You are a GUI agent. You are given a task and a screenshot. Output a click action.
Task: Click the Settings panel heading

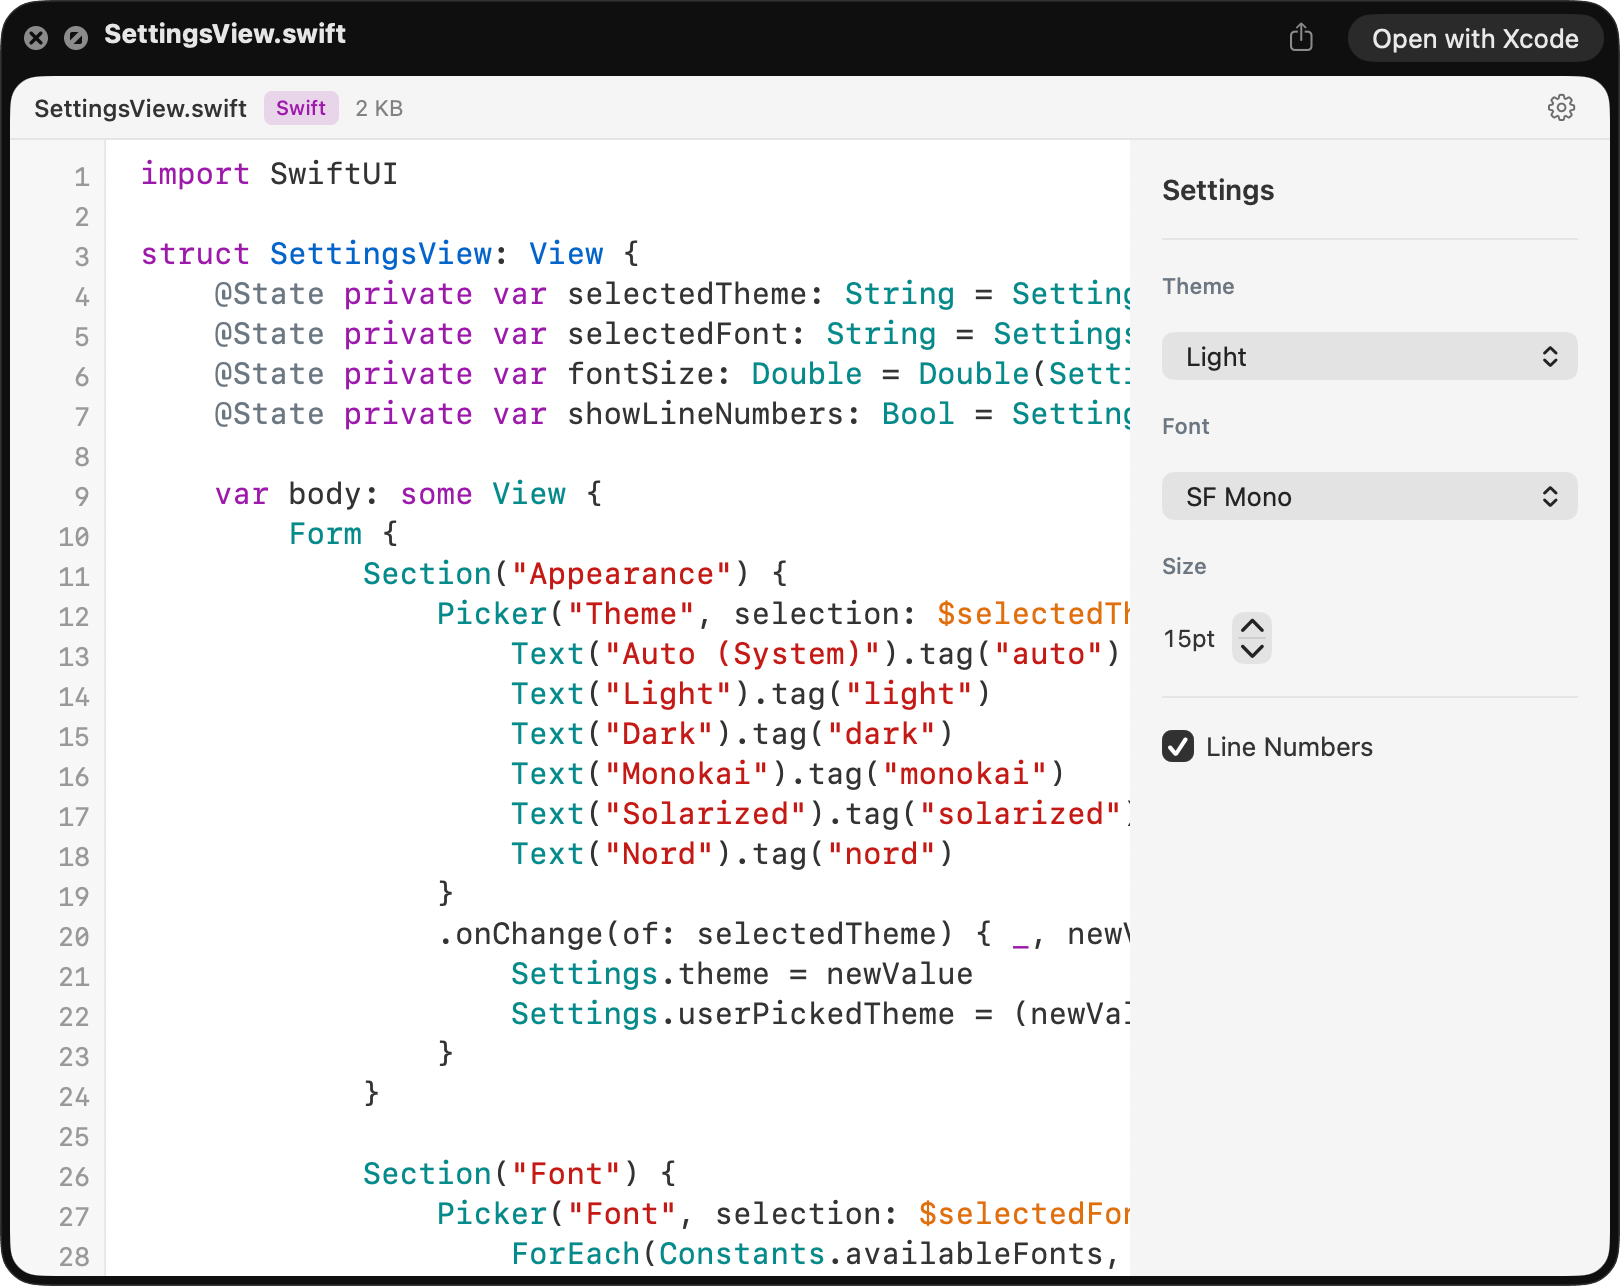pos(1218,190)
